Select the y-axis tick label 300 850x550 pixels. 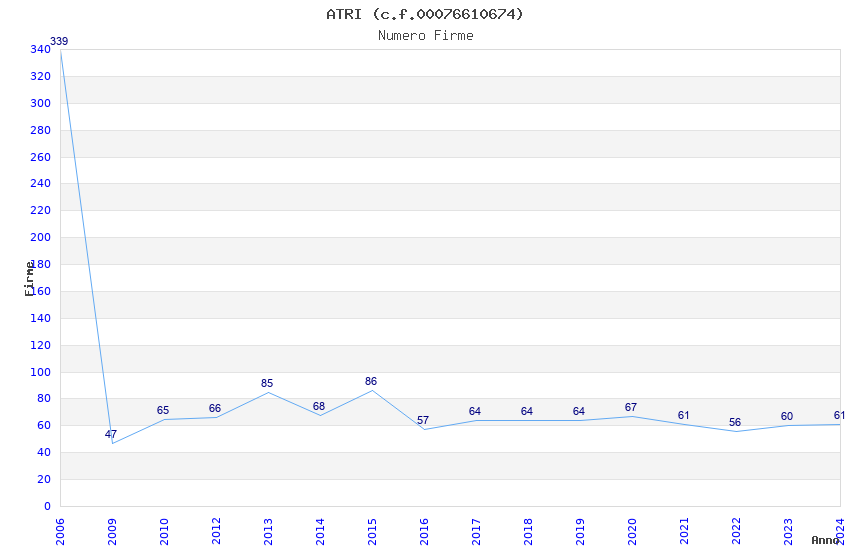41,103
